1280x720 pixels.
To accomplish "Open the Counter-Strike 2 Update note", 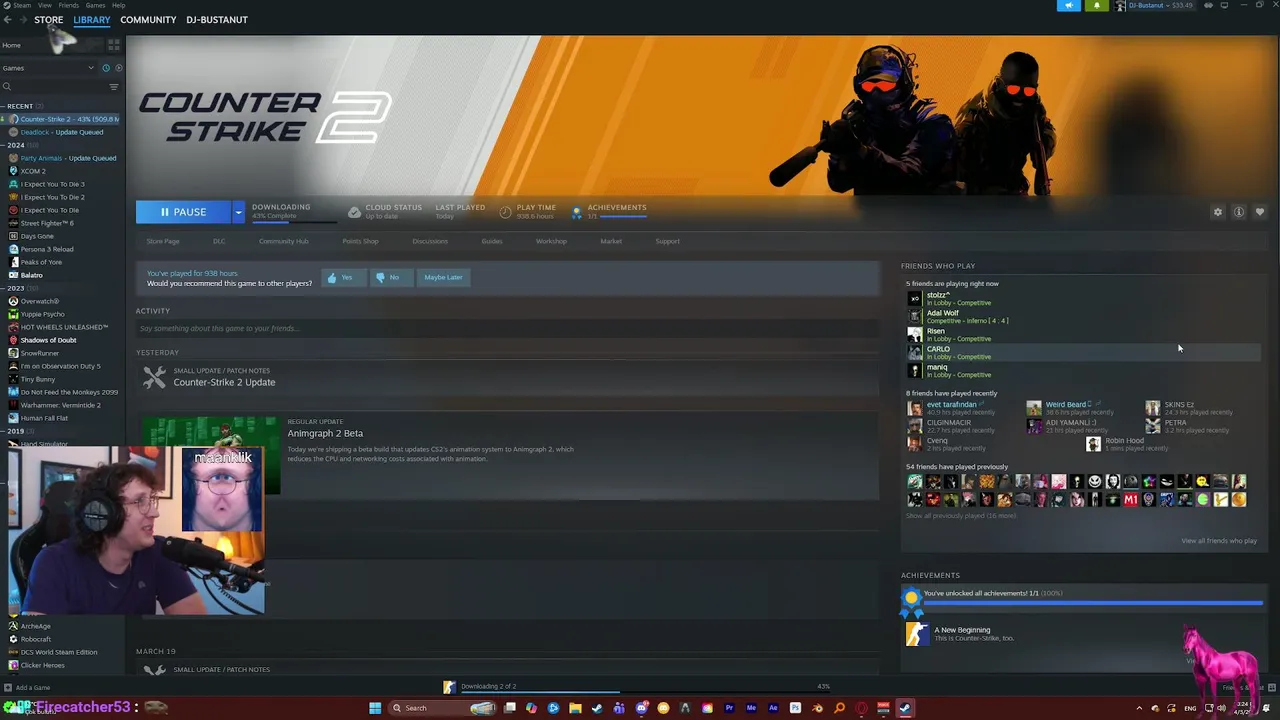I will pos(224,382).
